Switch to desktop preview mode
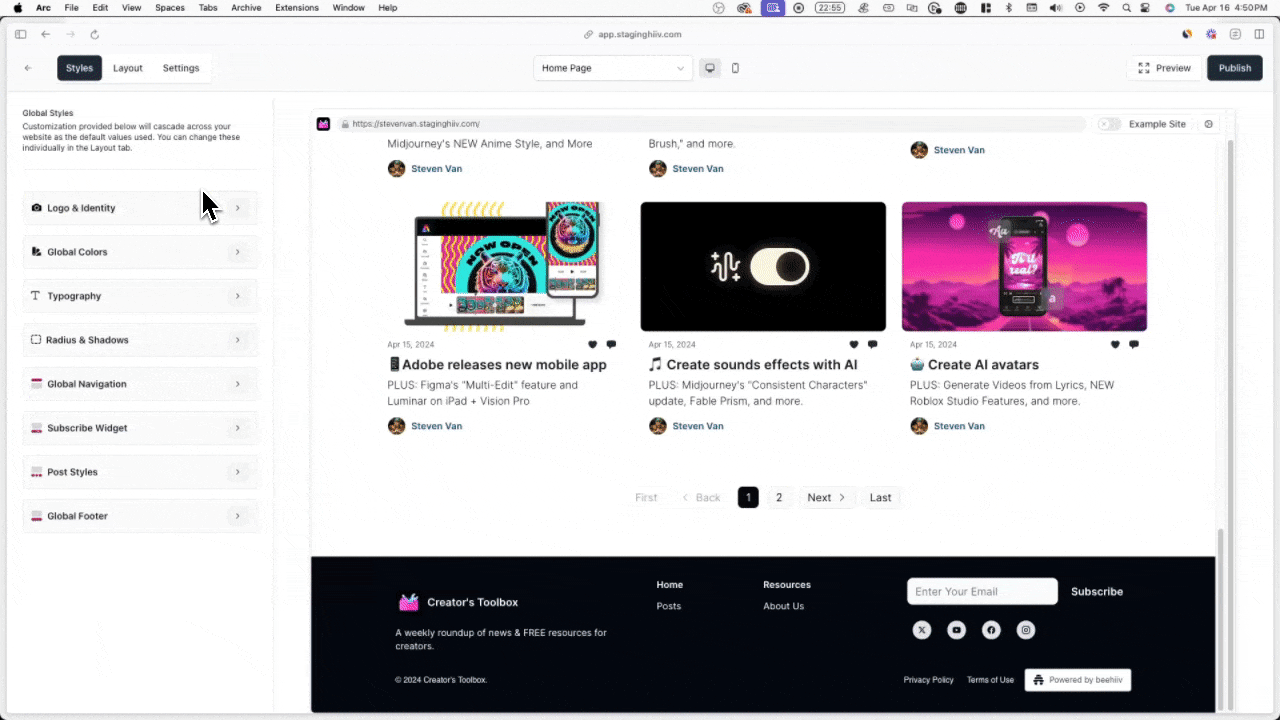The image size is (1280, 720). [710, 68]
